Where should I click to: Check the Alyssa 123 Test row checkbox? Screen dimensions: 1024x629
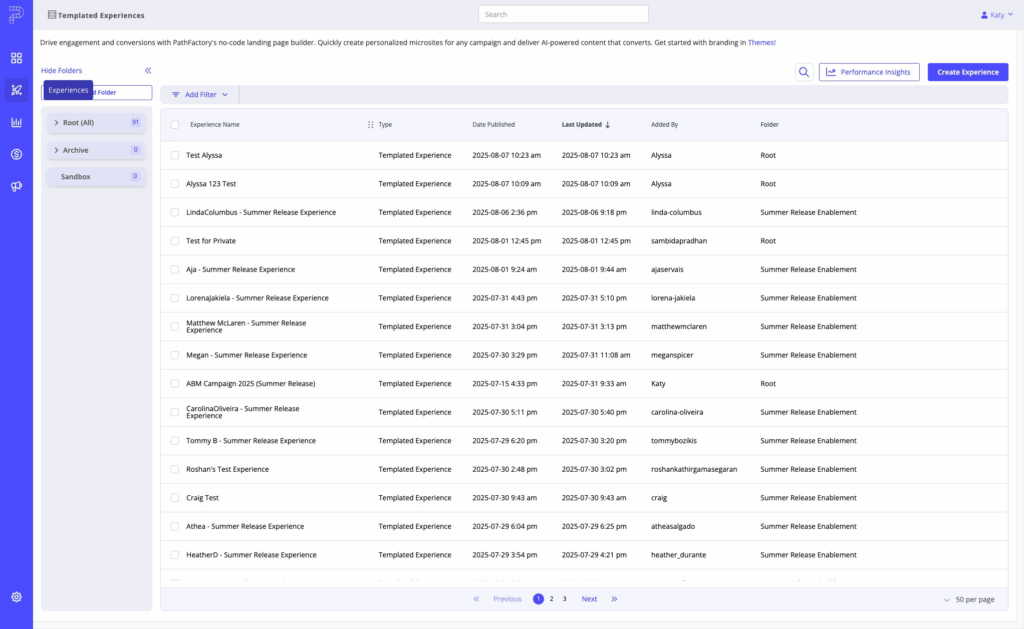click(x=174, y=184)
